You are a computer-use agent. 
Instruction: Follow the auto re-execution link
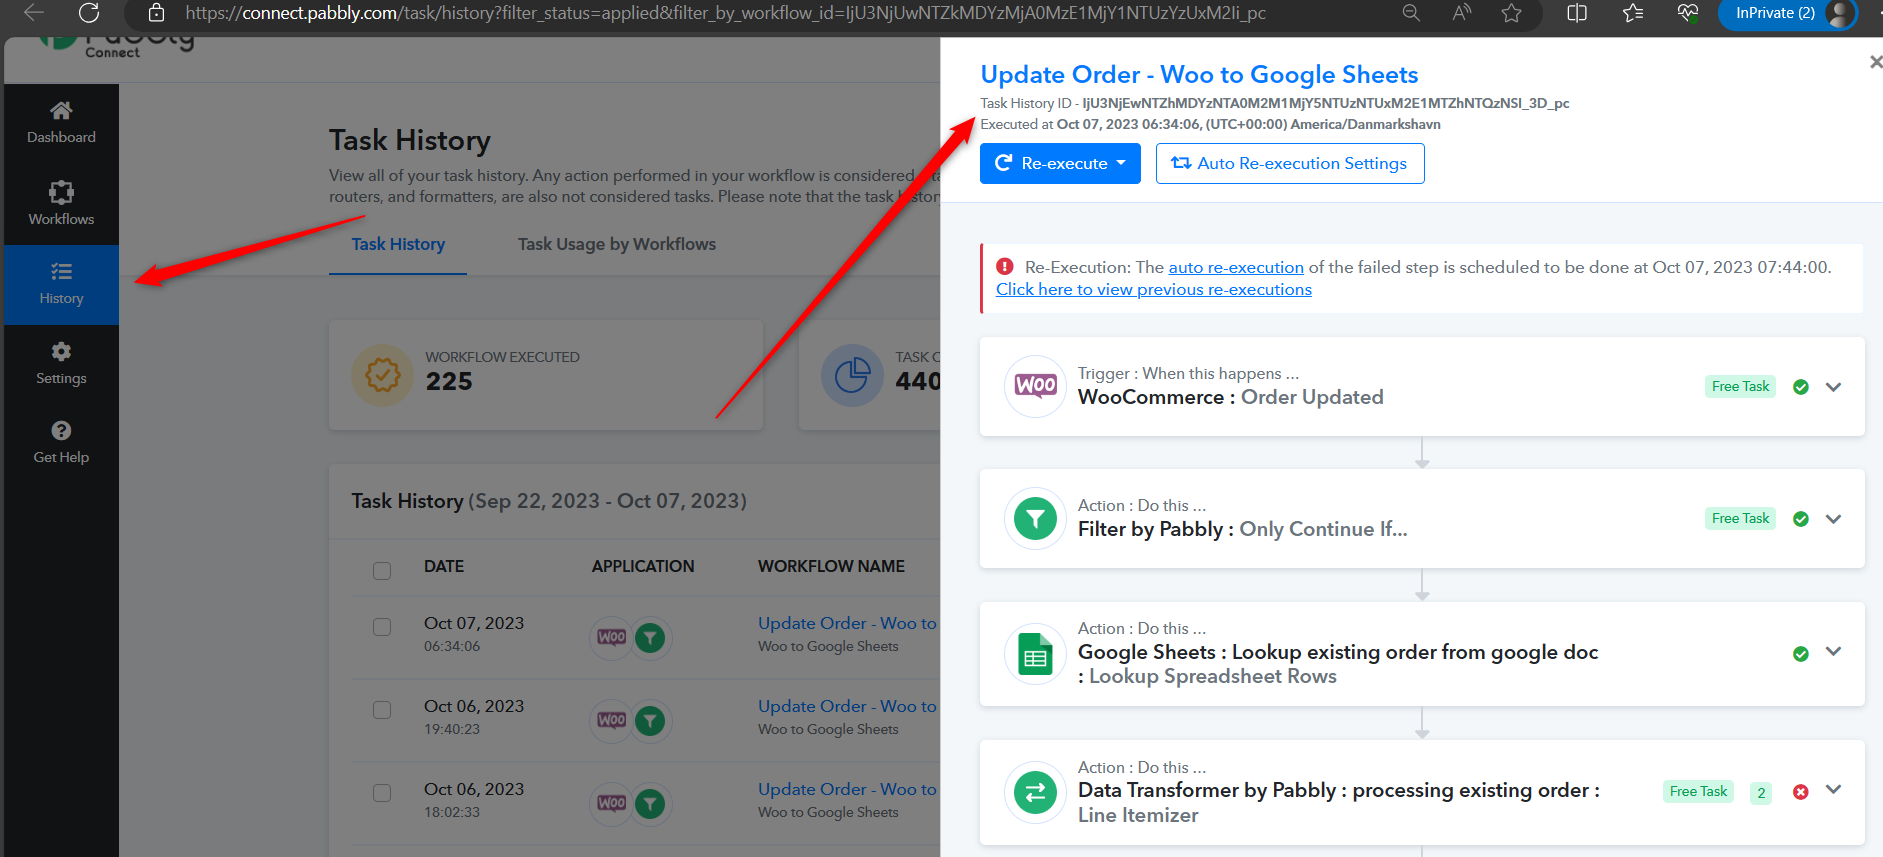pyautogui.click(x=1236, y=267)
